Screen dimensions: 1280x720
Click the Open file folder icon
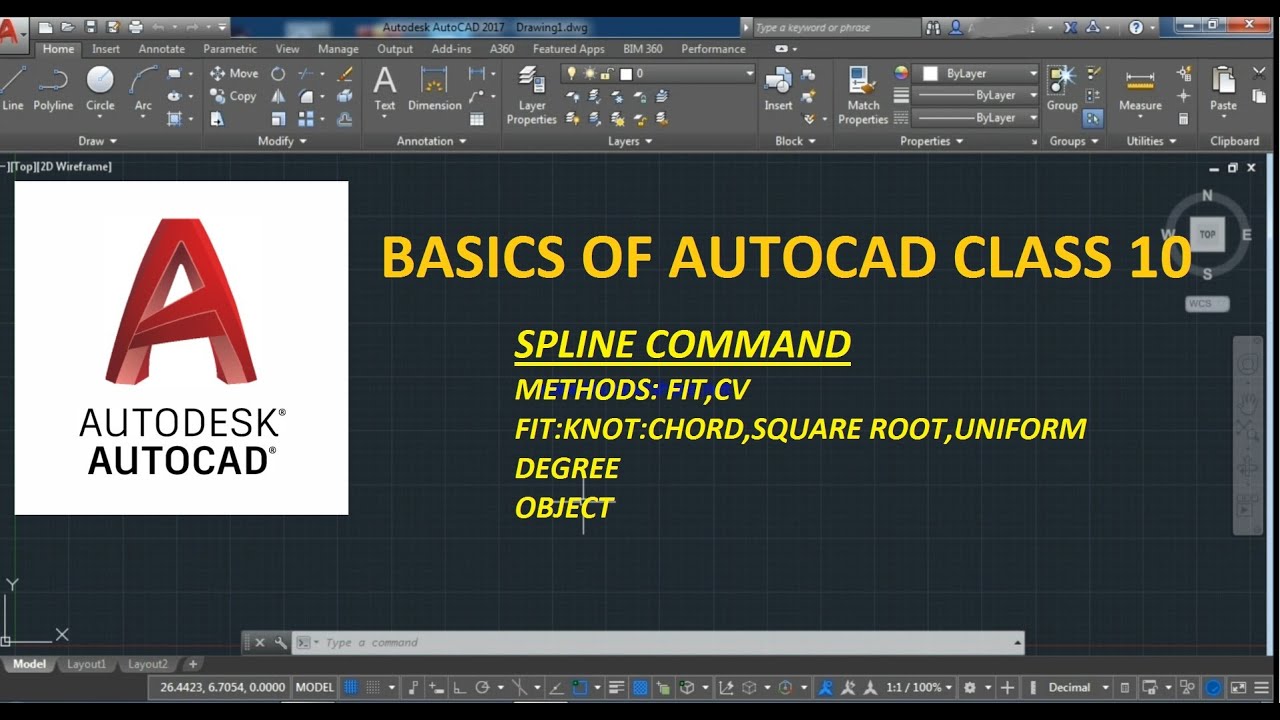point(67,27)
